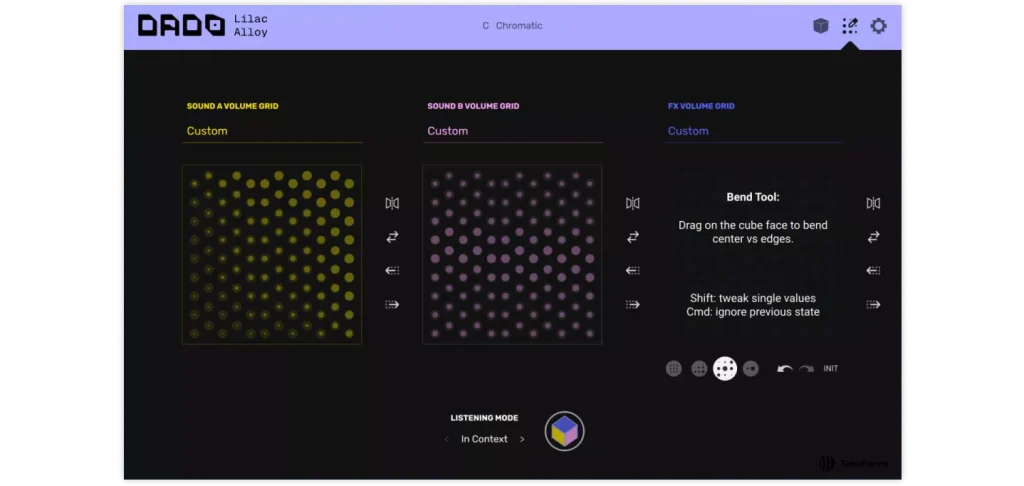Click the 'Shift: tweak single values' hint
This screenshot has width=1024, height=486.
point(753,298)
